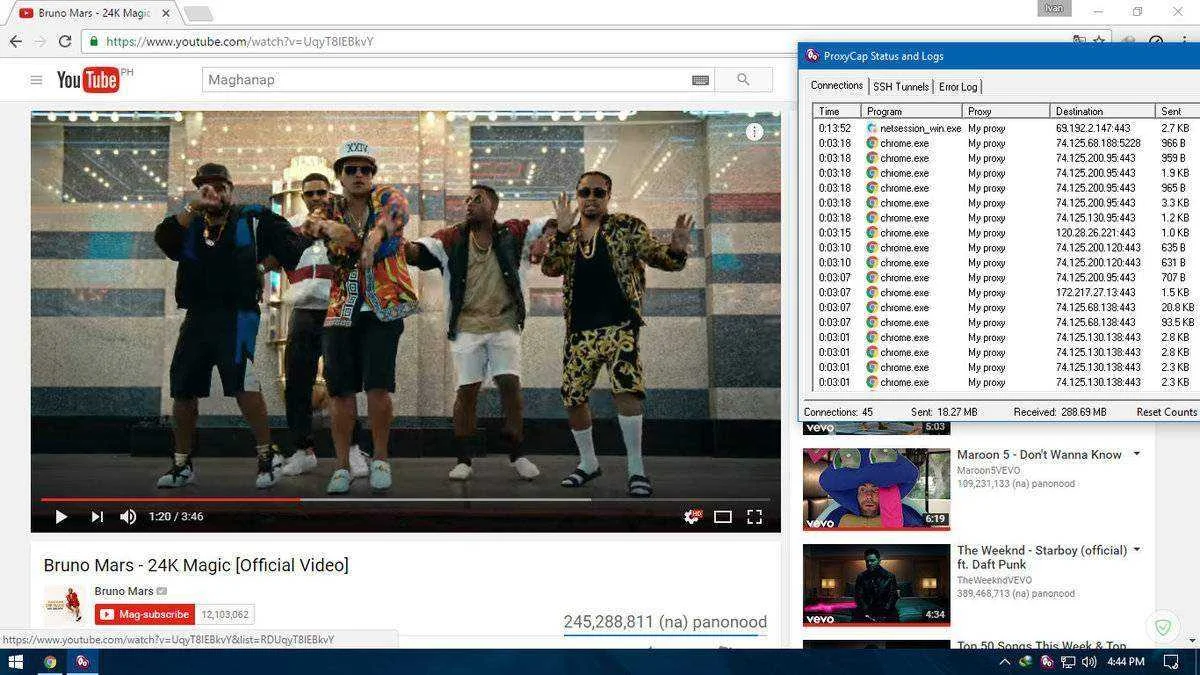
Task: Expand options arrow beside Maroon 5 video
Action: click(1137, 454)
